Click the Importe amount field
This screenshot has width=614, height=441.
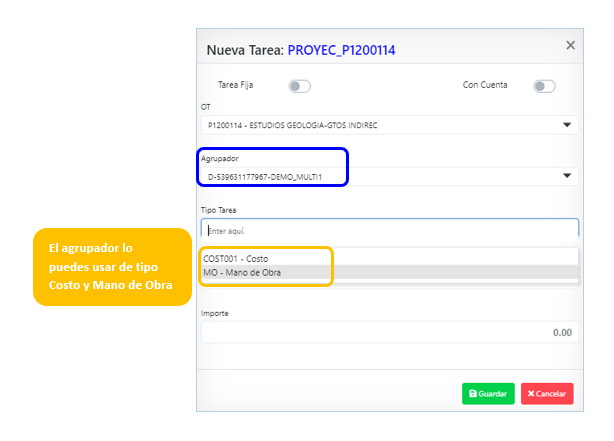[390, 333]
